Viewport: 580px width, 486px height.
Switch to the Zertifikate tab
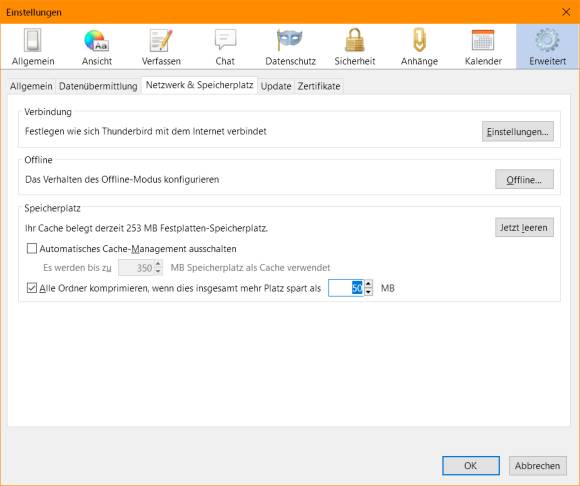319,86
